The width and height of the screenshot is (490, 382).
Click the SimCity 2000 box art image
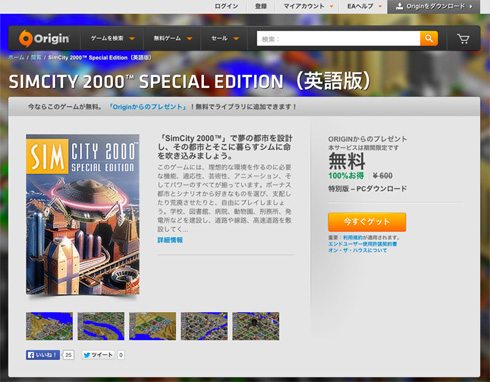pos(83,214)
